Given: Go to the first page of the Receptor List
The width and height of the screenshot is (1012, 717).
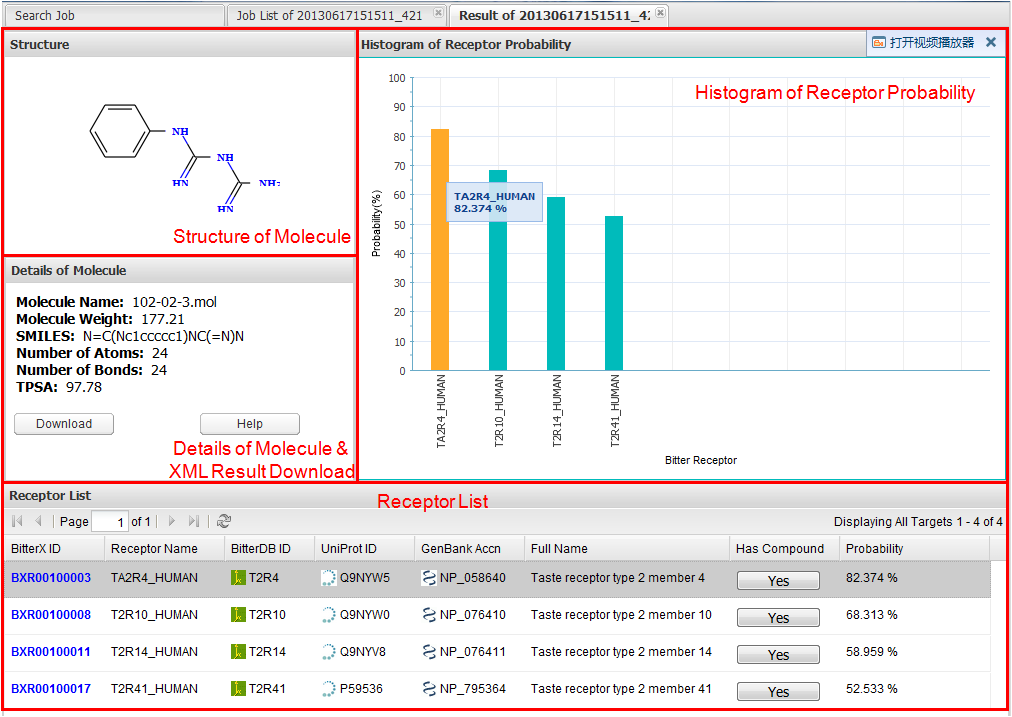Looking at the screenshot, I should pyautogui.click(x=17, y=521).
